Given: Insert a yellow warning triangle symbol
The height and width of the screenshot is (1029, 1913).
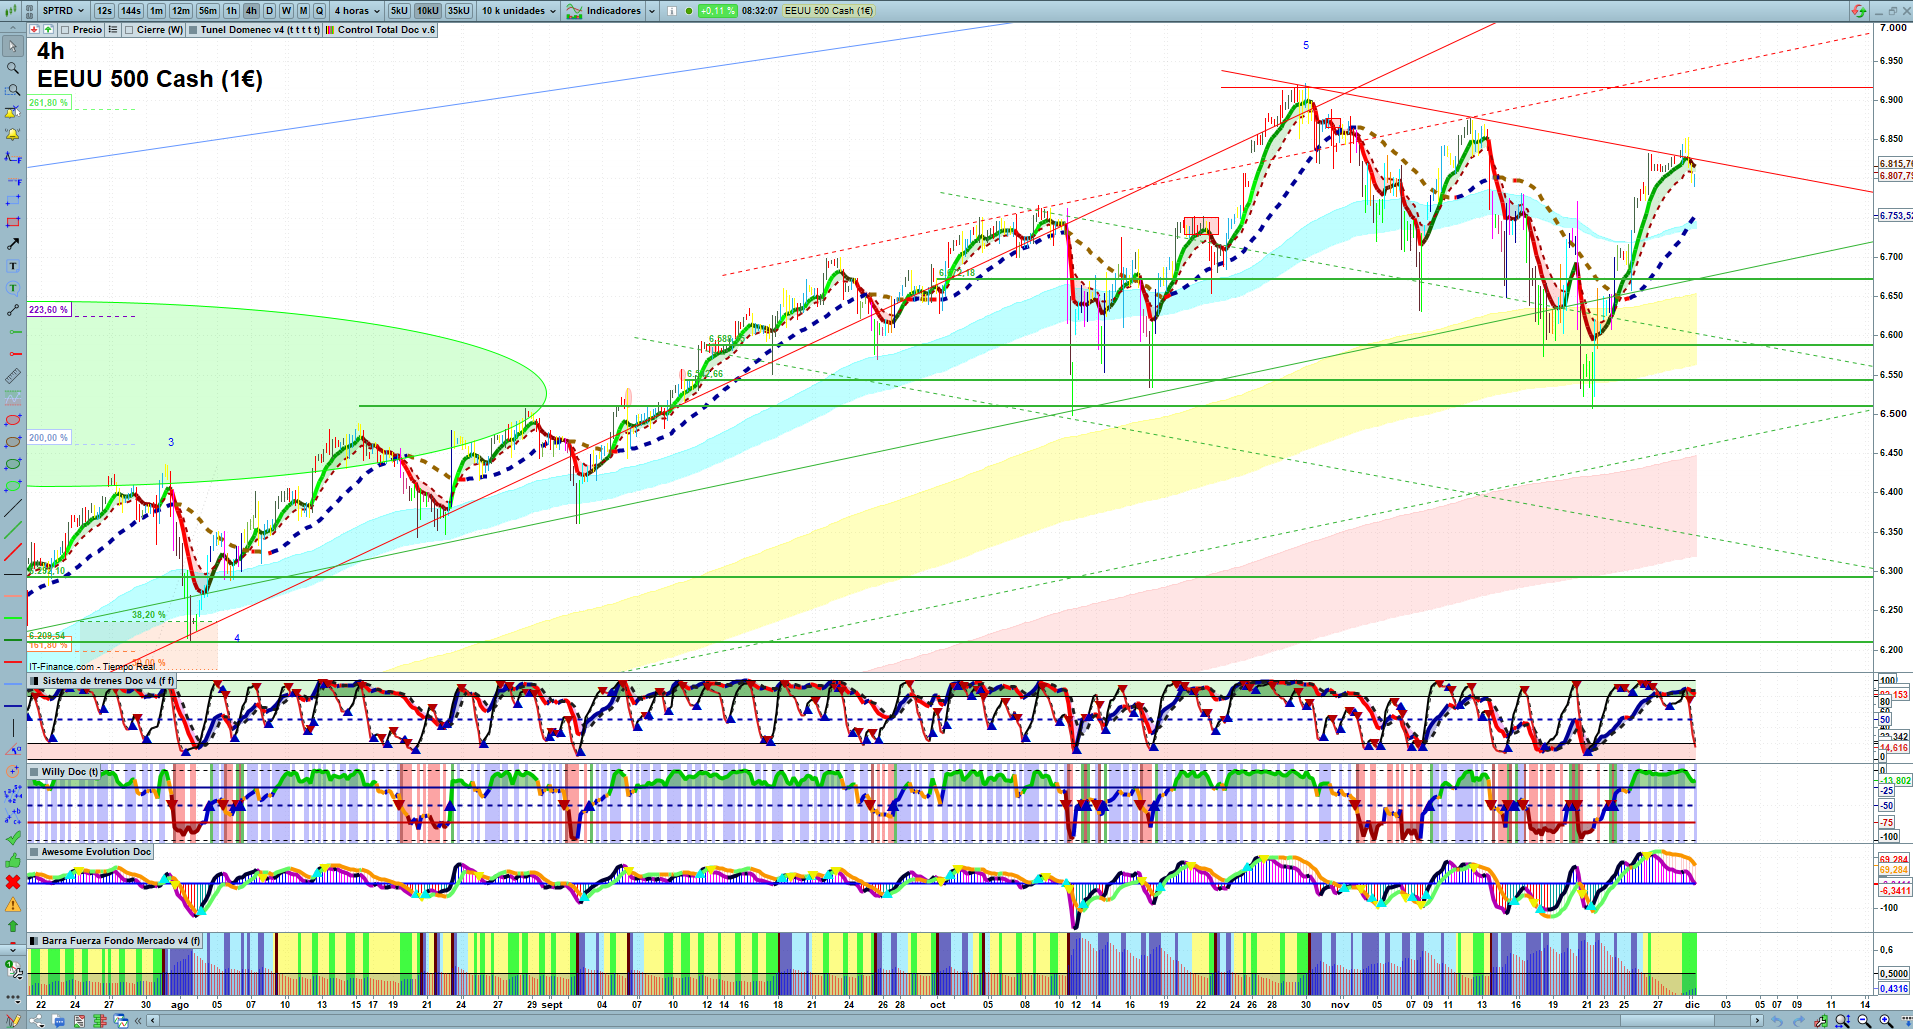Looking at the screenshot, I should (x=13, y=904).
